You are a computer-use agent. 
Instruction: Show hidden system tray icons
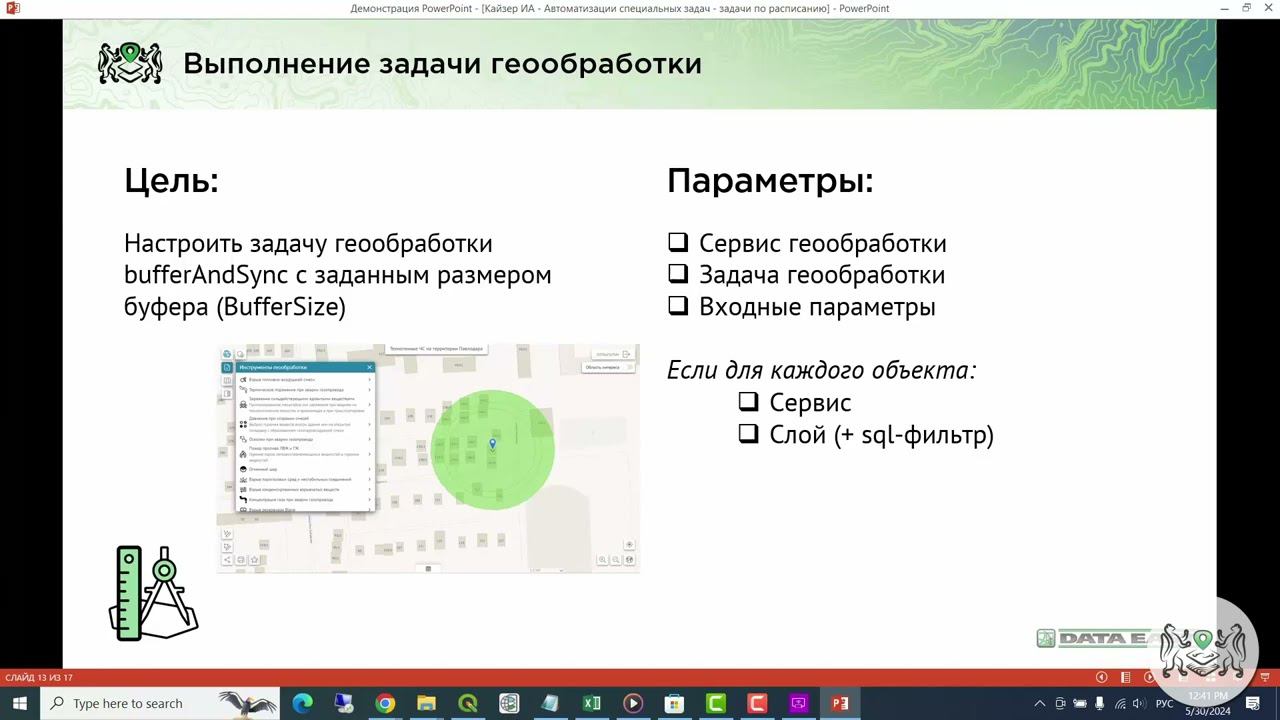click(x=1040, y=704)
